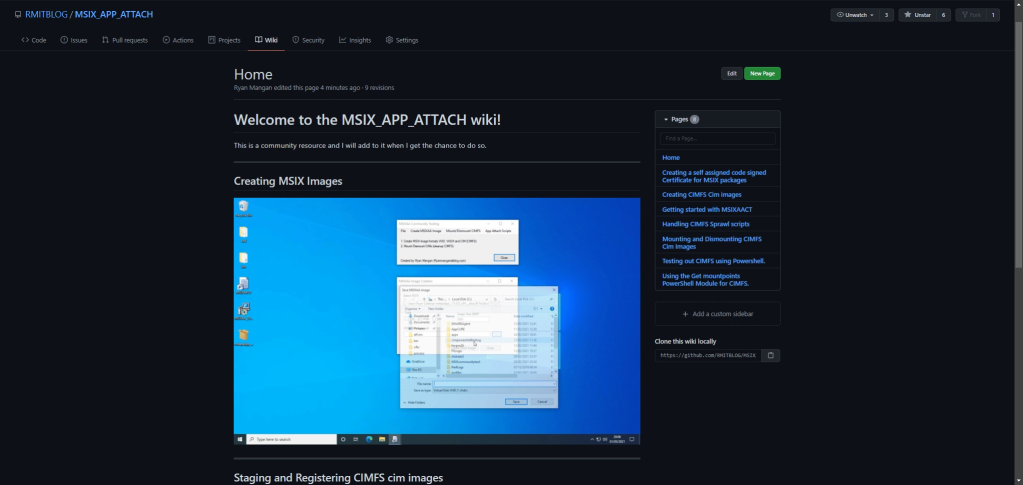1023x485 pixels.
Task: Open the repository Settings tab
Action: pyautogui.click(x=402, y=40)
